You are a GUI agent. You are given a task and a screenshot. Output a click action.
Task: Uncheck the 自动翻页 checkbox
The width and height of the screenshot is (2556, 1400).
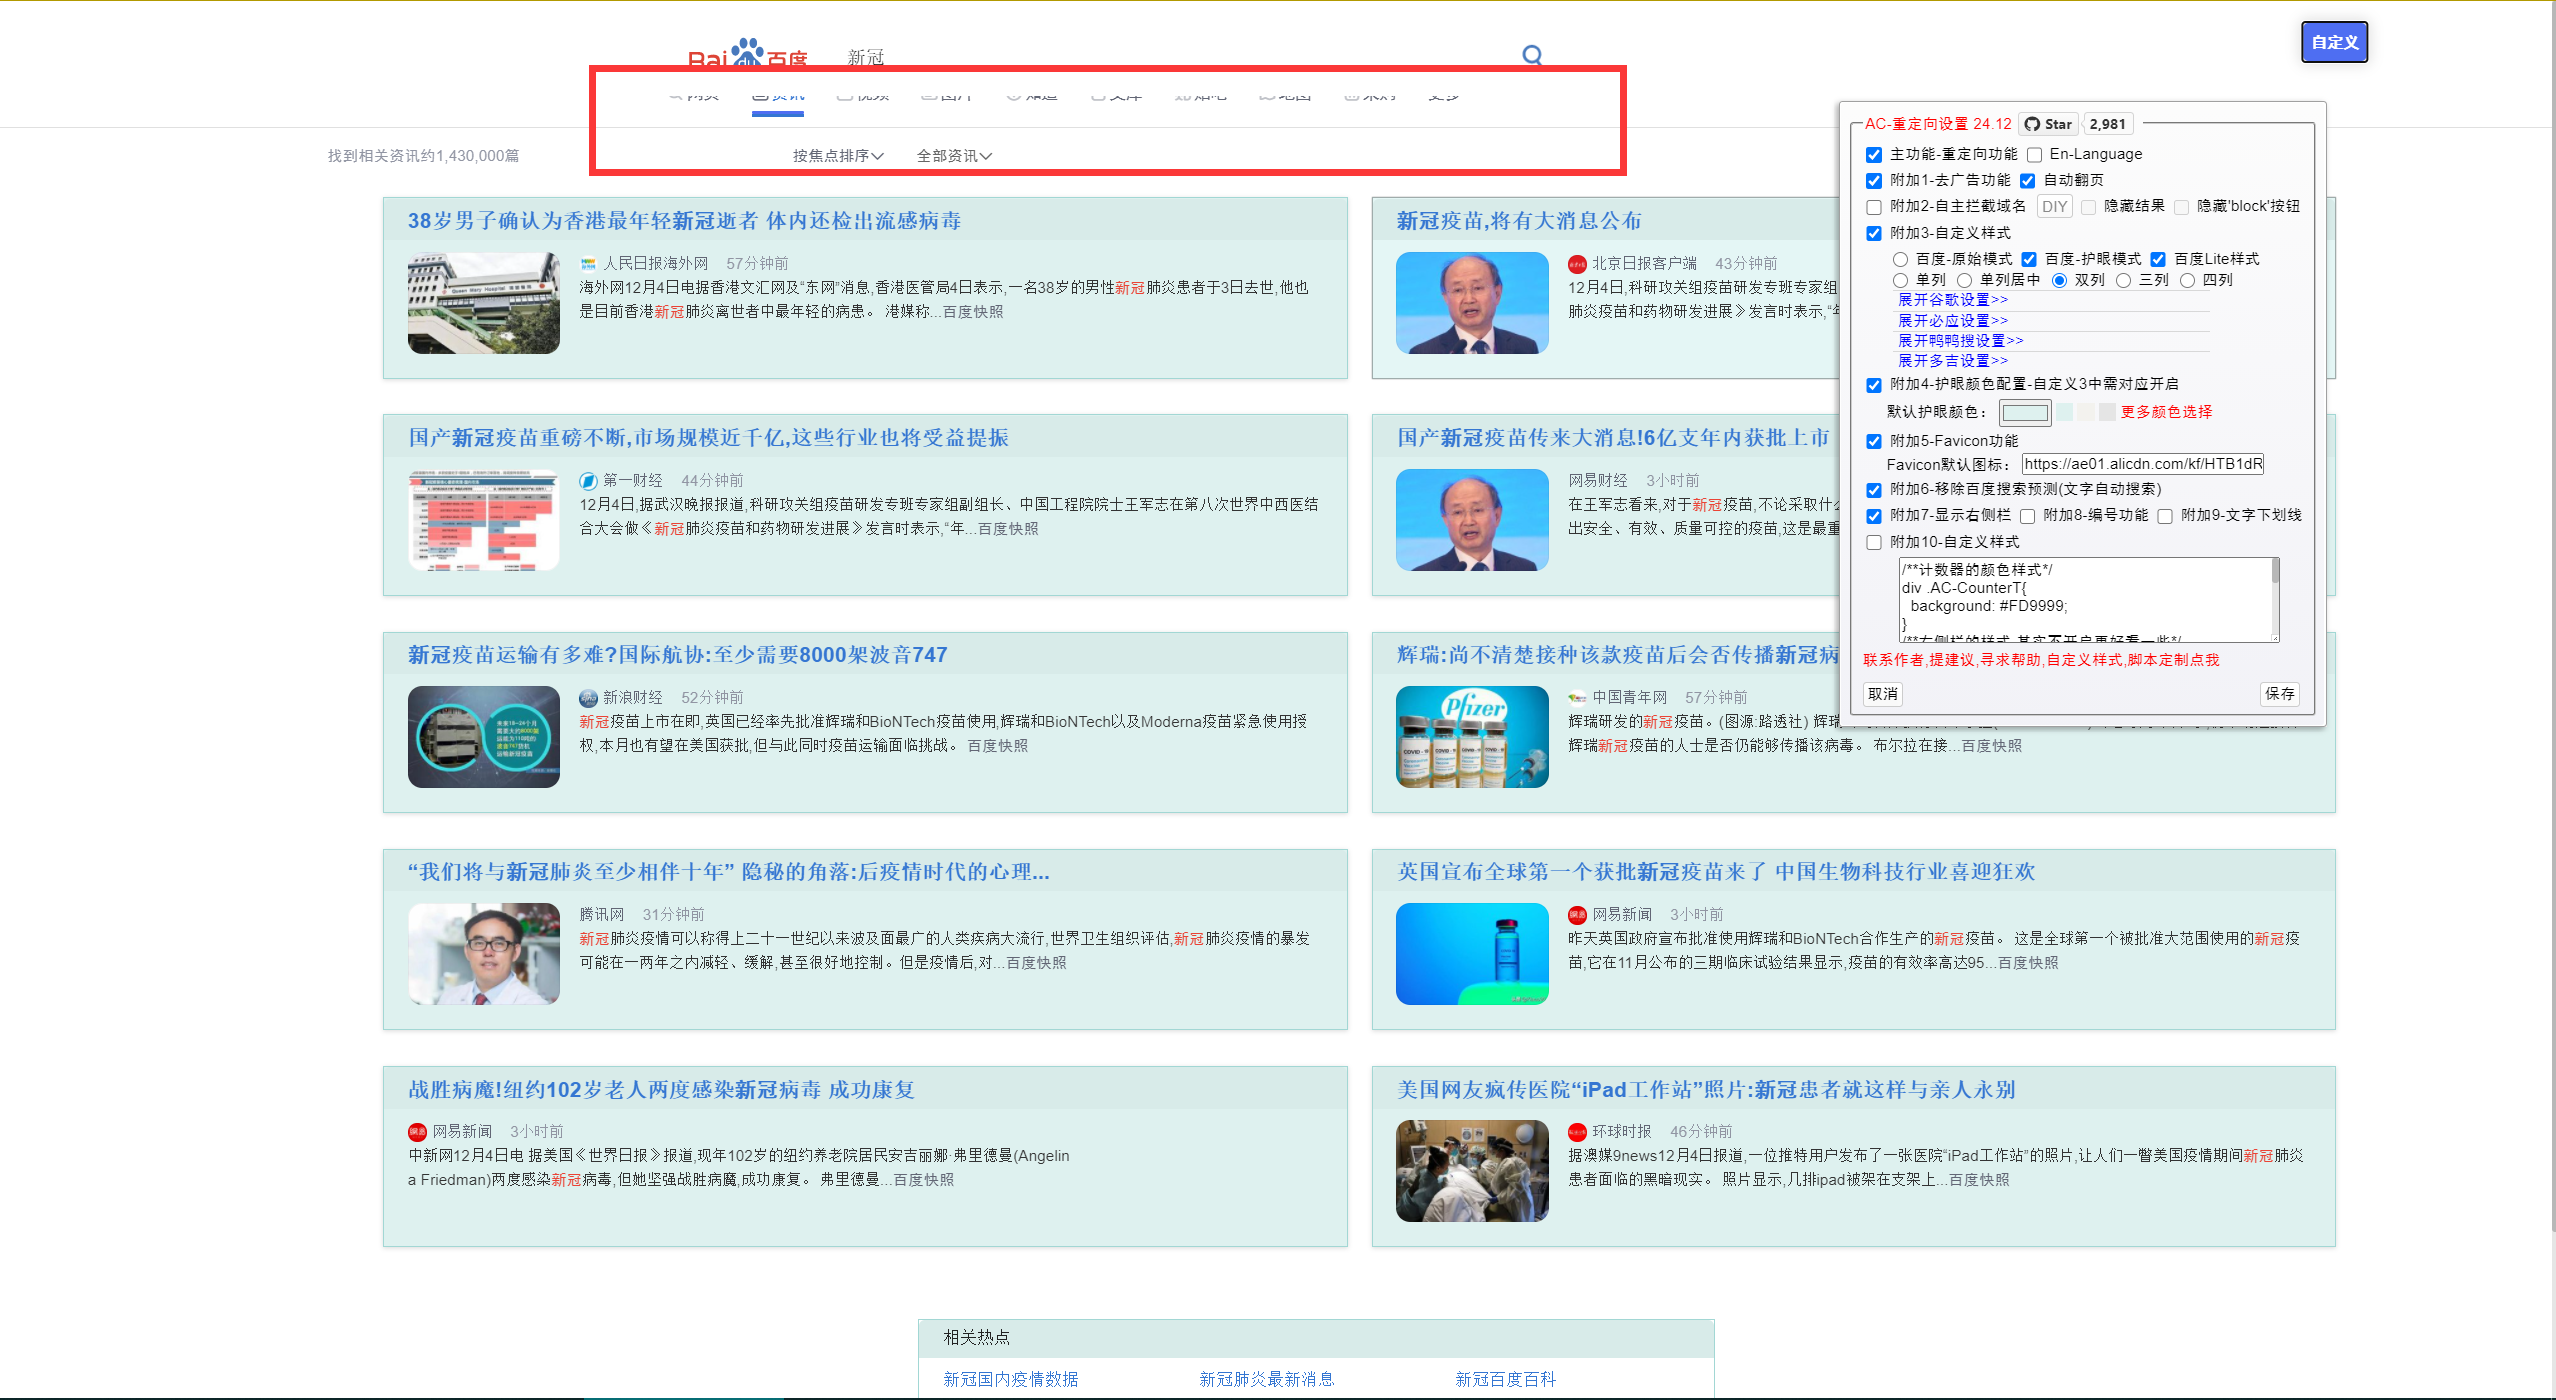click(2029, 181)
